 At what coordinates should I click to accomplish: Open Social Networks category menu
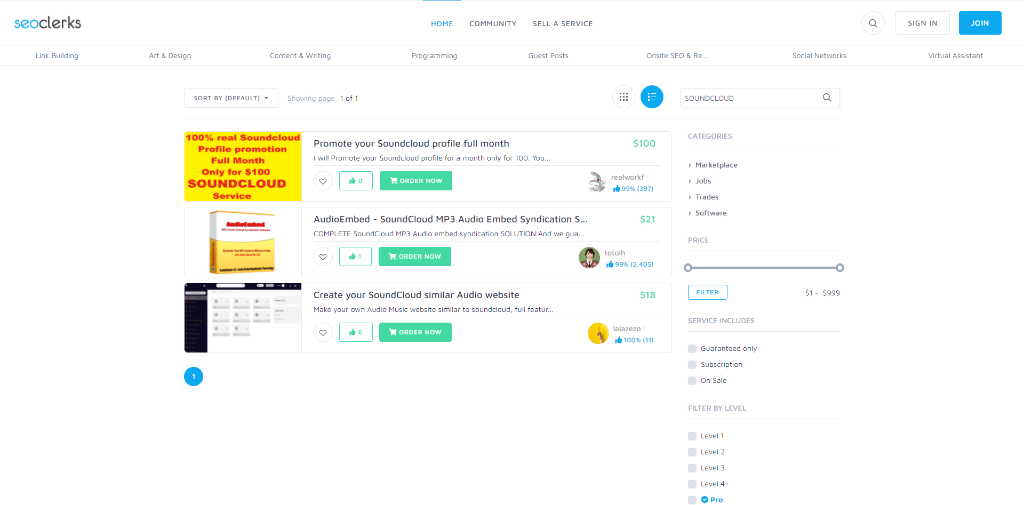(x=819, y=56)
